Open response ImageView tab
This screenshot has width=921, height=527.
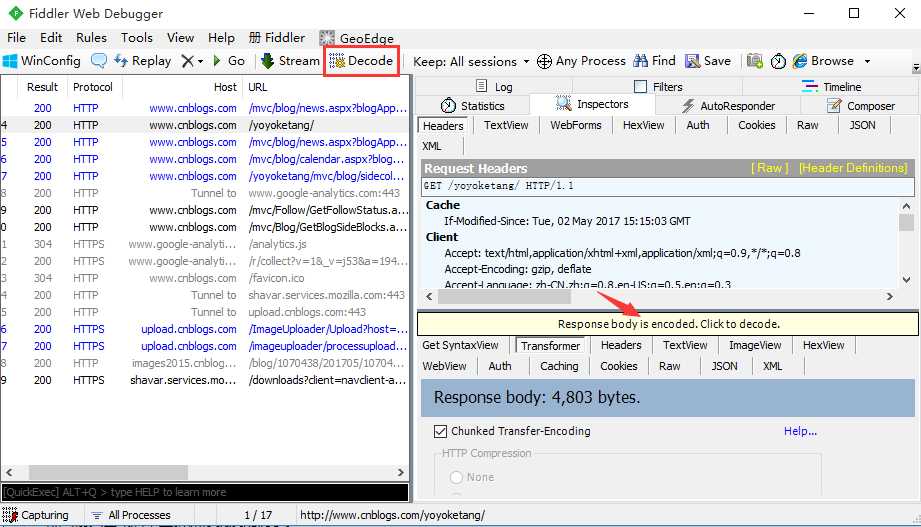point(755,345)
